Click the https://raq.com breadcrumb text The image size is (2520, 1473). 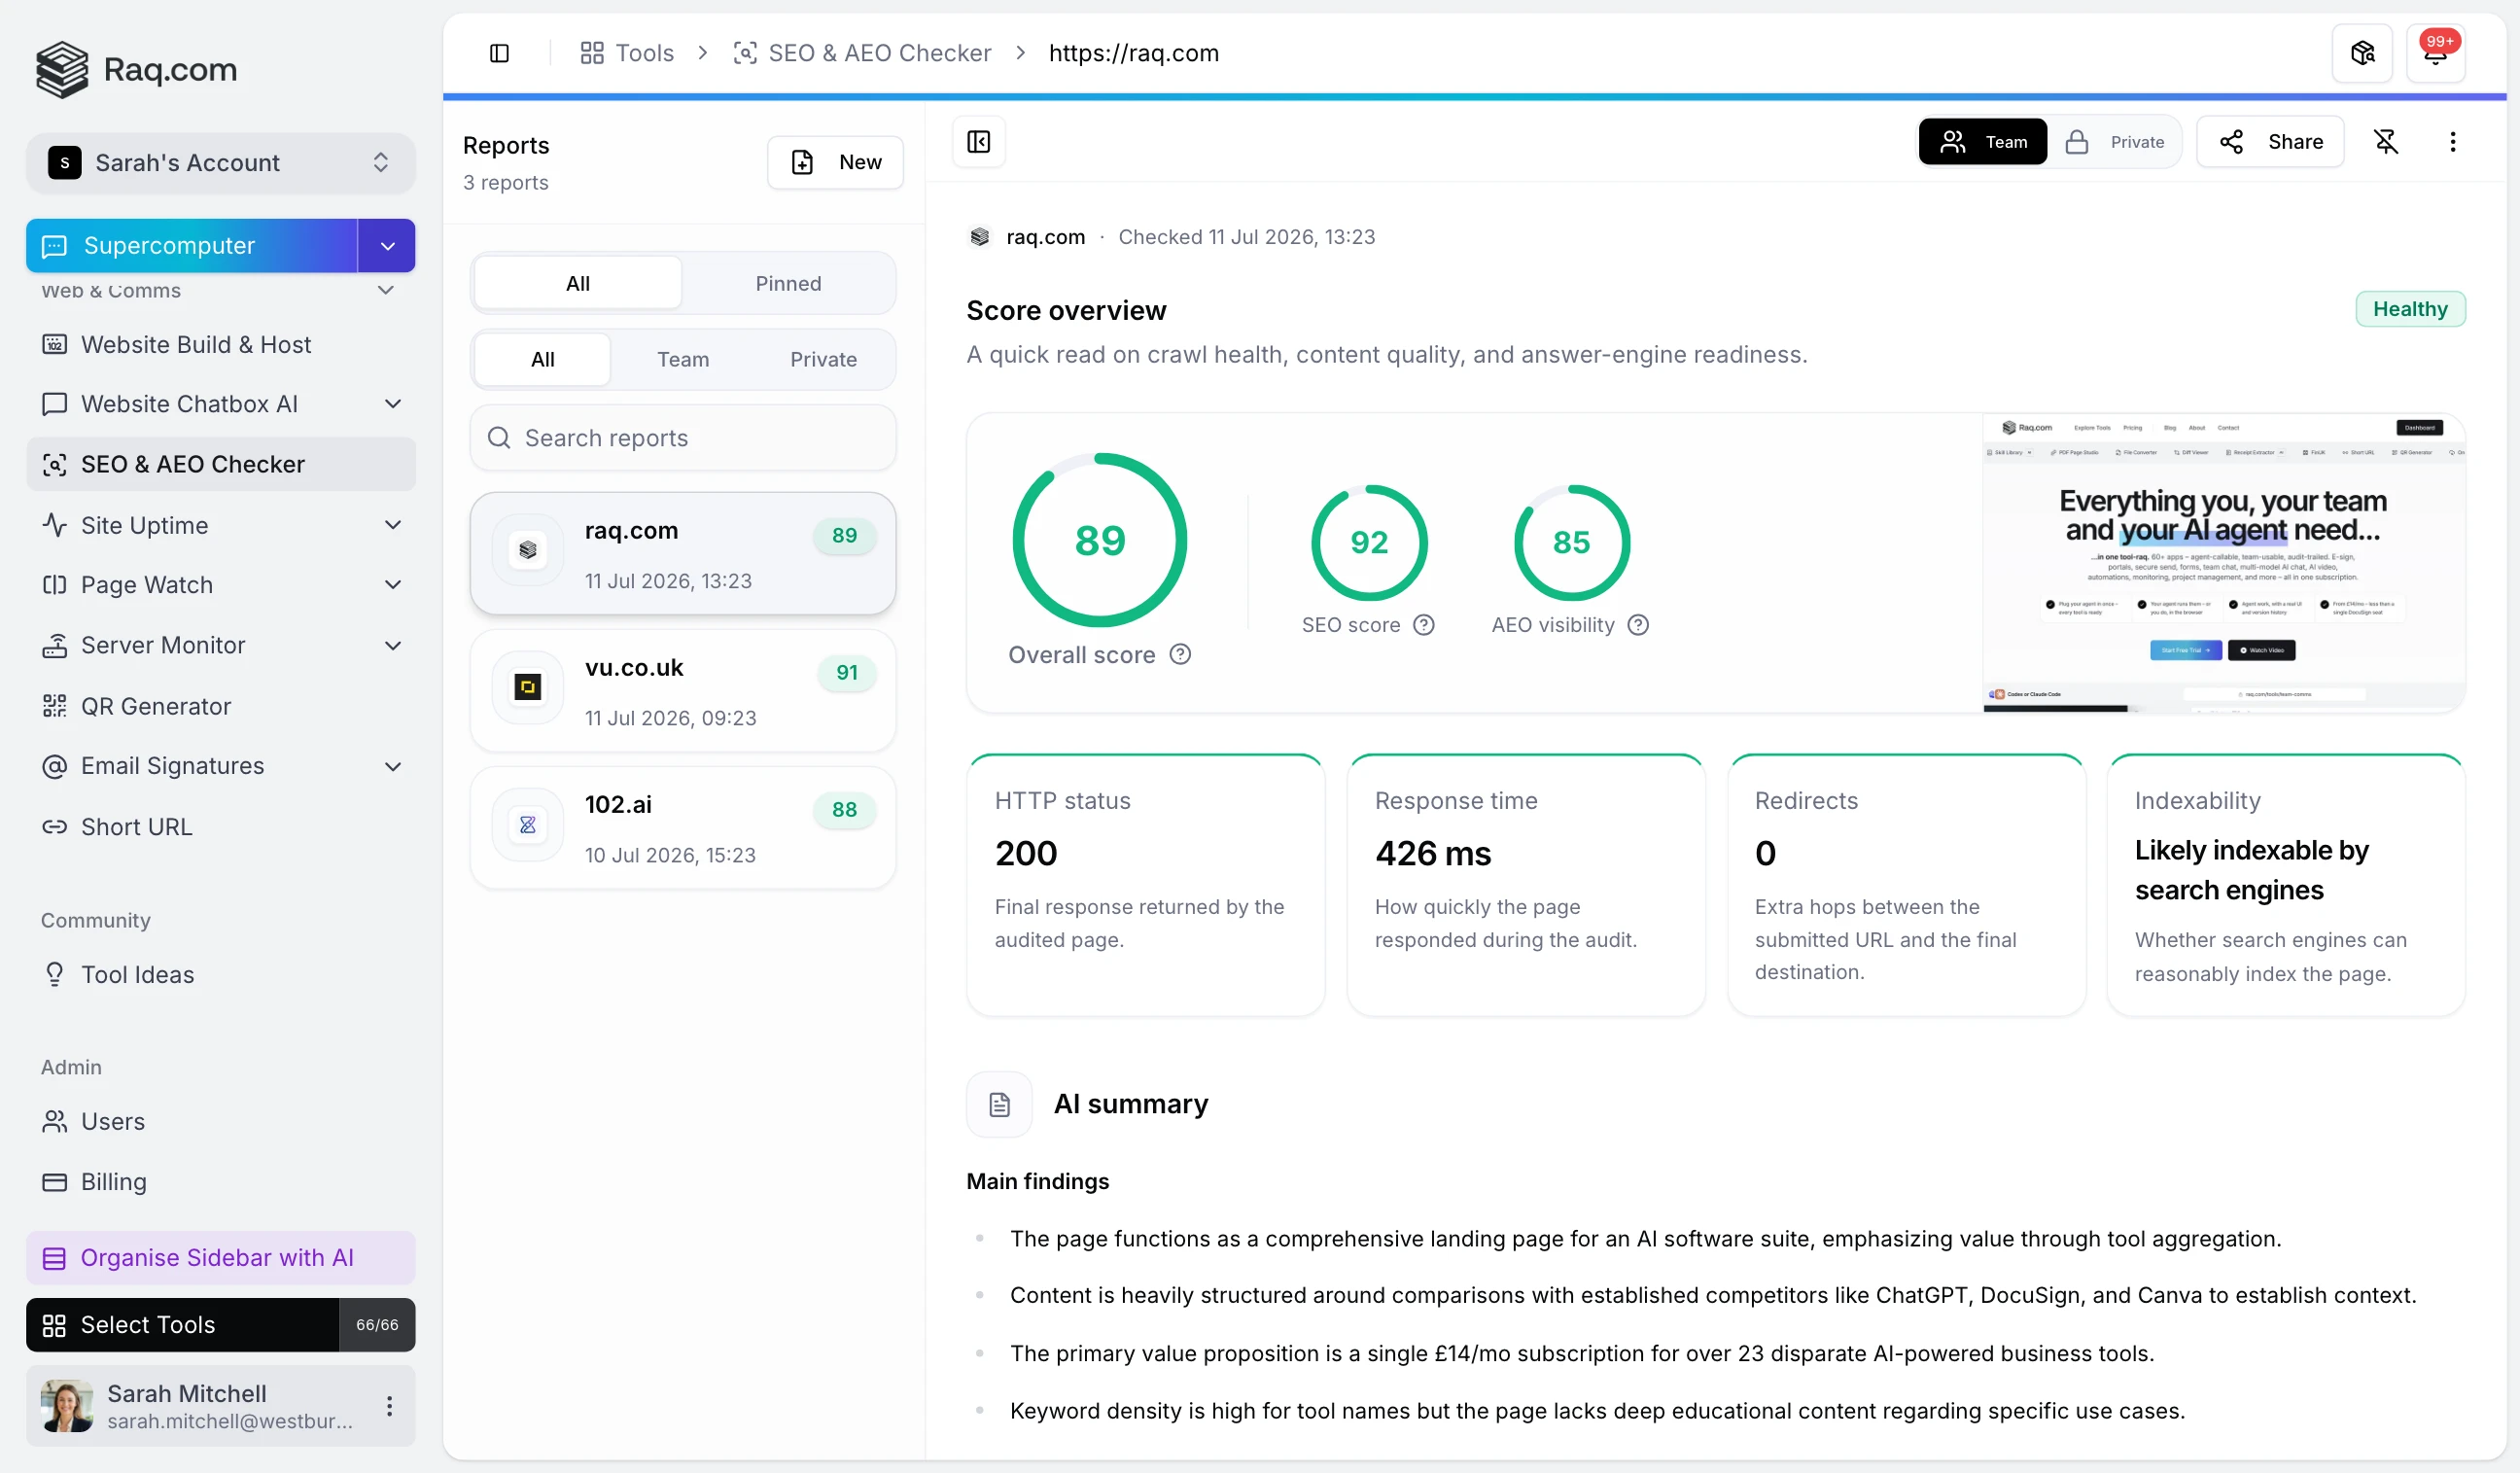coord(1134,53)
